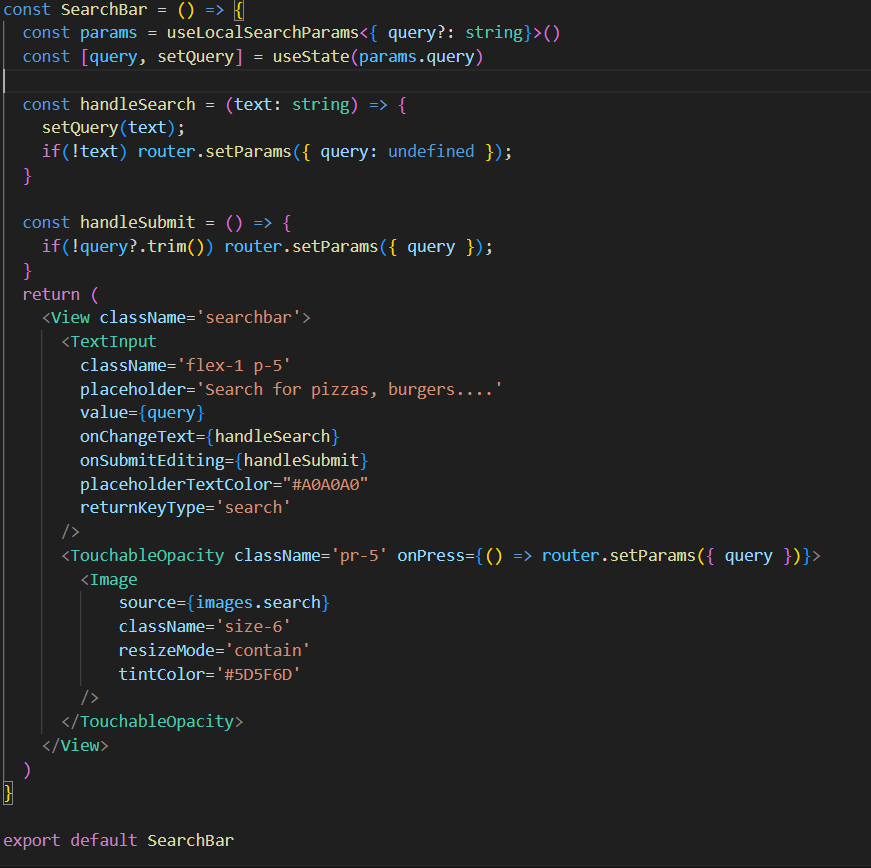Image resolution: width=871 pixels, height=868 pixels.
Task: Click the TouchableOpacity opening tag name
Action: (147, 555)
